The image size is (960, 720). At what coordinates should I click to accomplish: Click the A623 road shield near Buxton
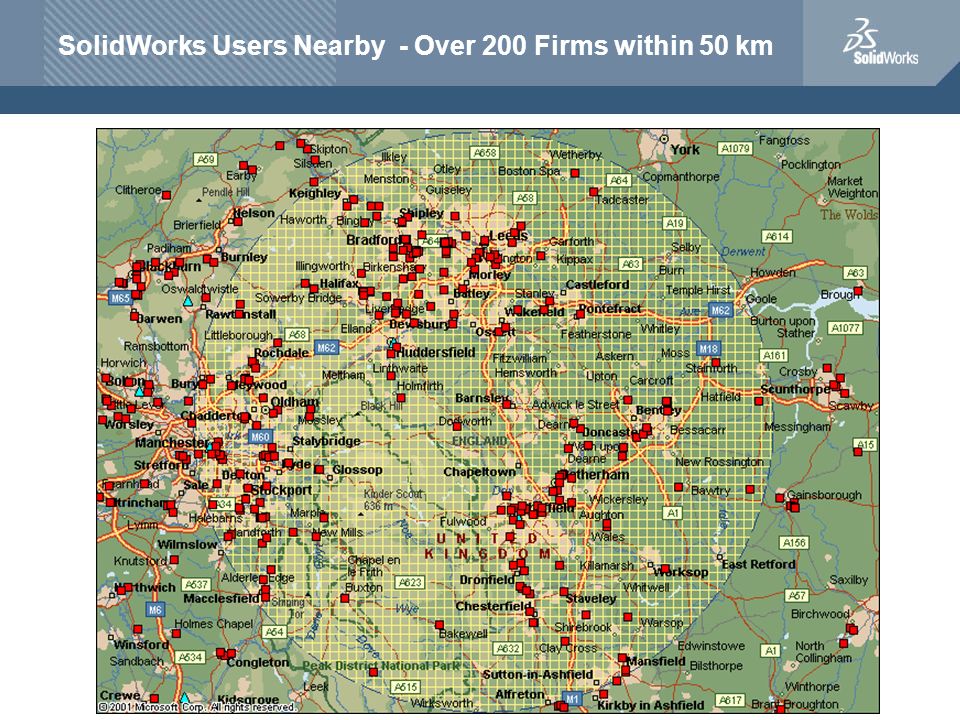pos(410,582)
